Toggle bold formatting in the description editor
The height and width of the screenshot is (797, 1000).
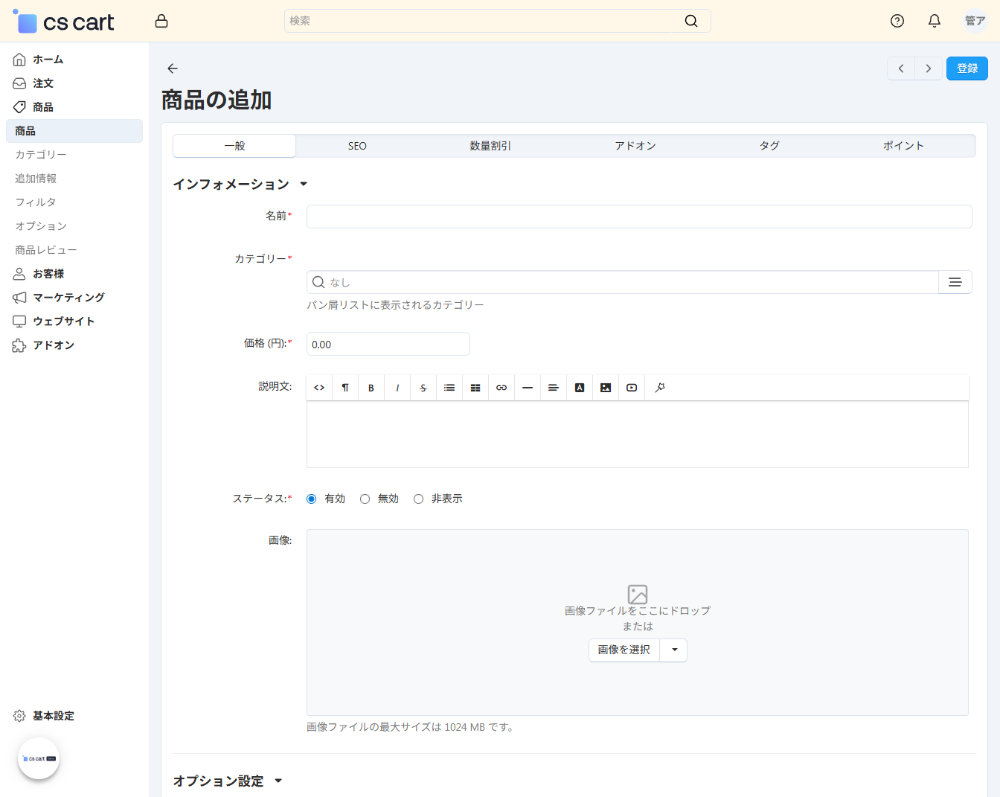[x=371, y=387]
